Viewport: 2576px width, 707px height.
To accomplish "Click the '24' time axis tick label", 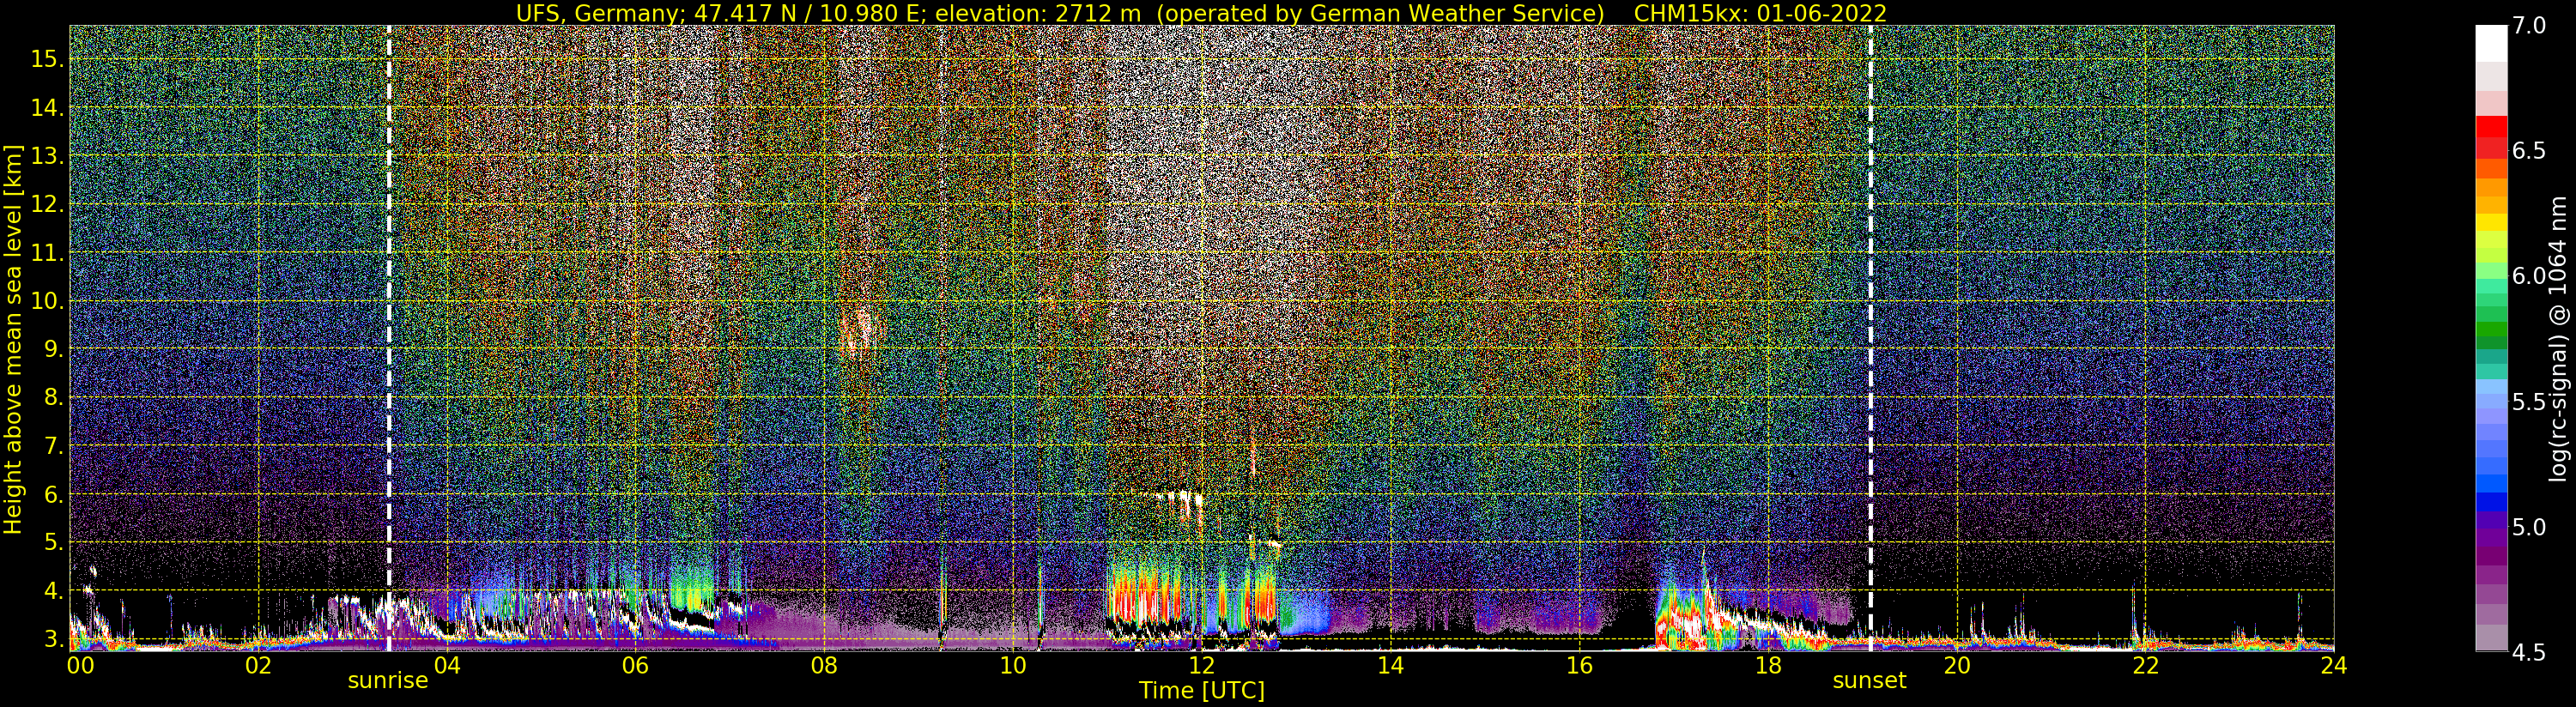I will click(2333, 666).
